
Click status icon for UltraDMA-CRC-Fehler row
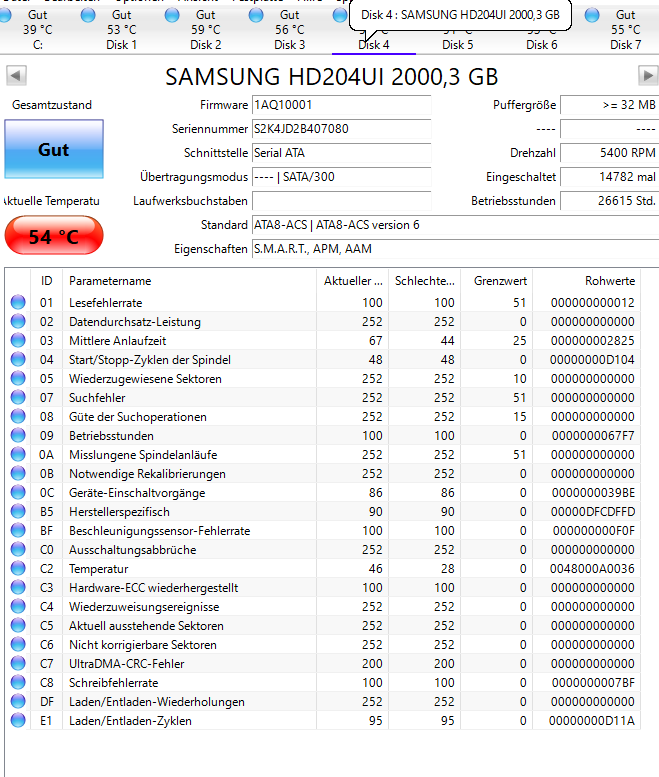(x=18, y=664)
